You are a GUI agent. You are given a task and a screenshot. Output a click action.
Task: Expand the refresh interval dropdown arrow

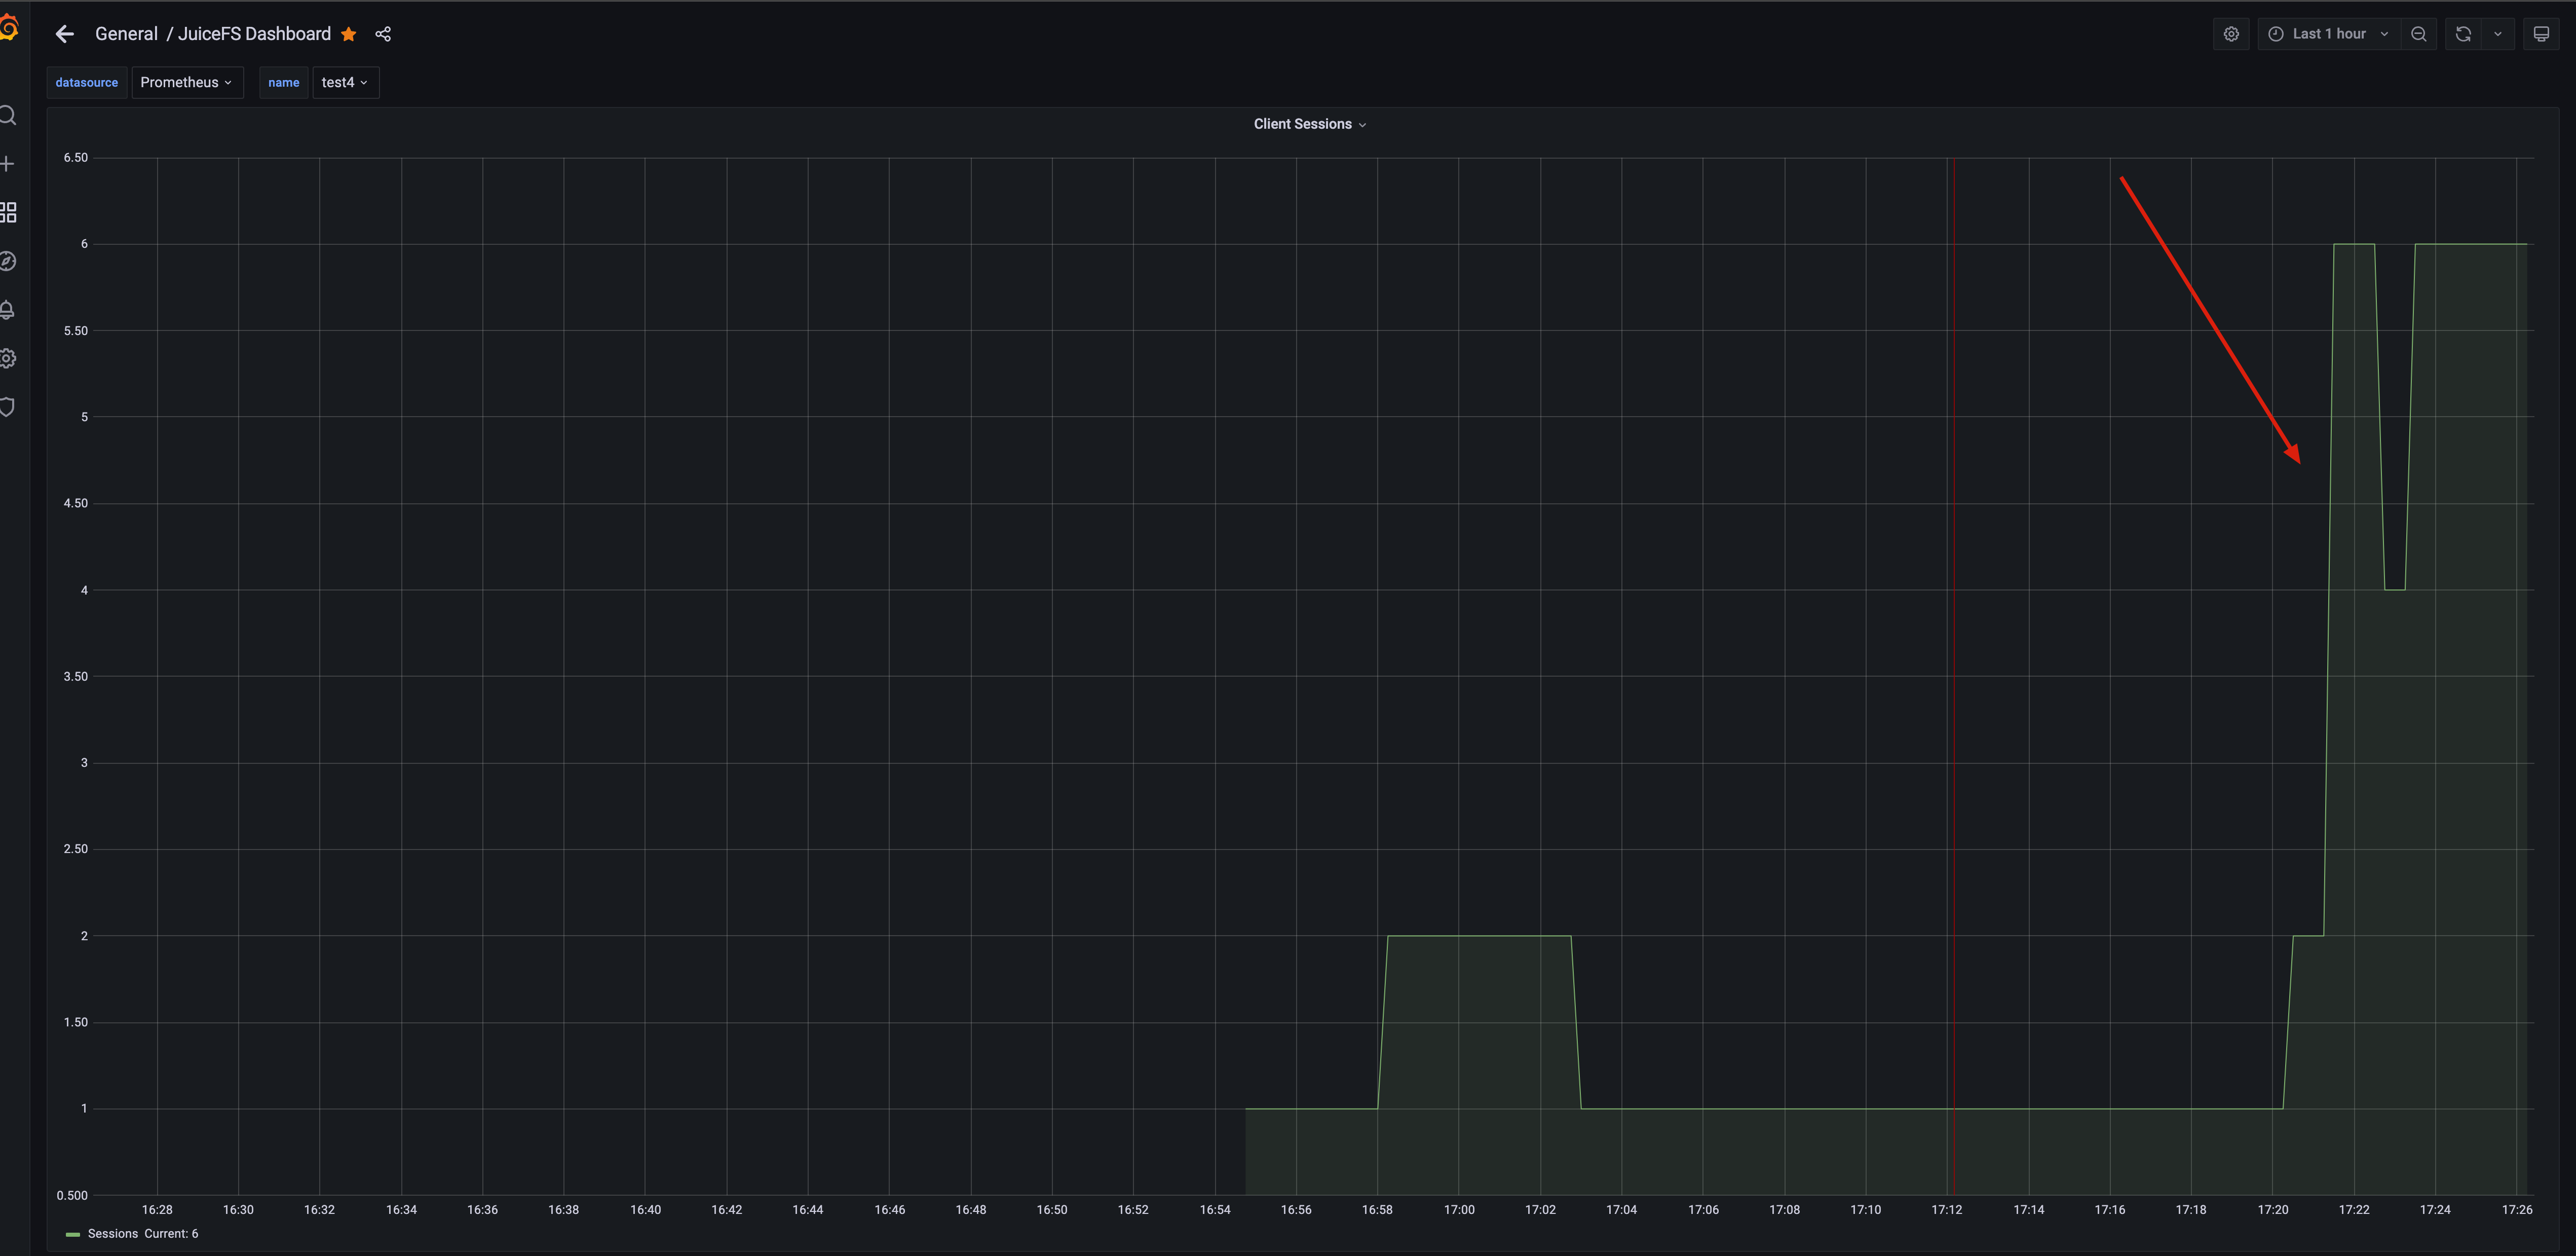[x=2498, y=34]
